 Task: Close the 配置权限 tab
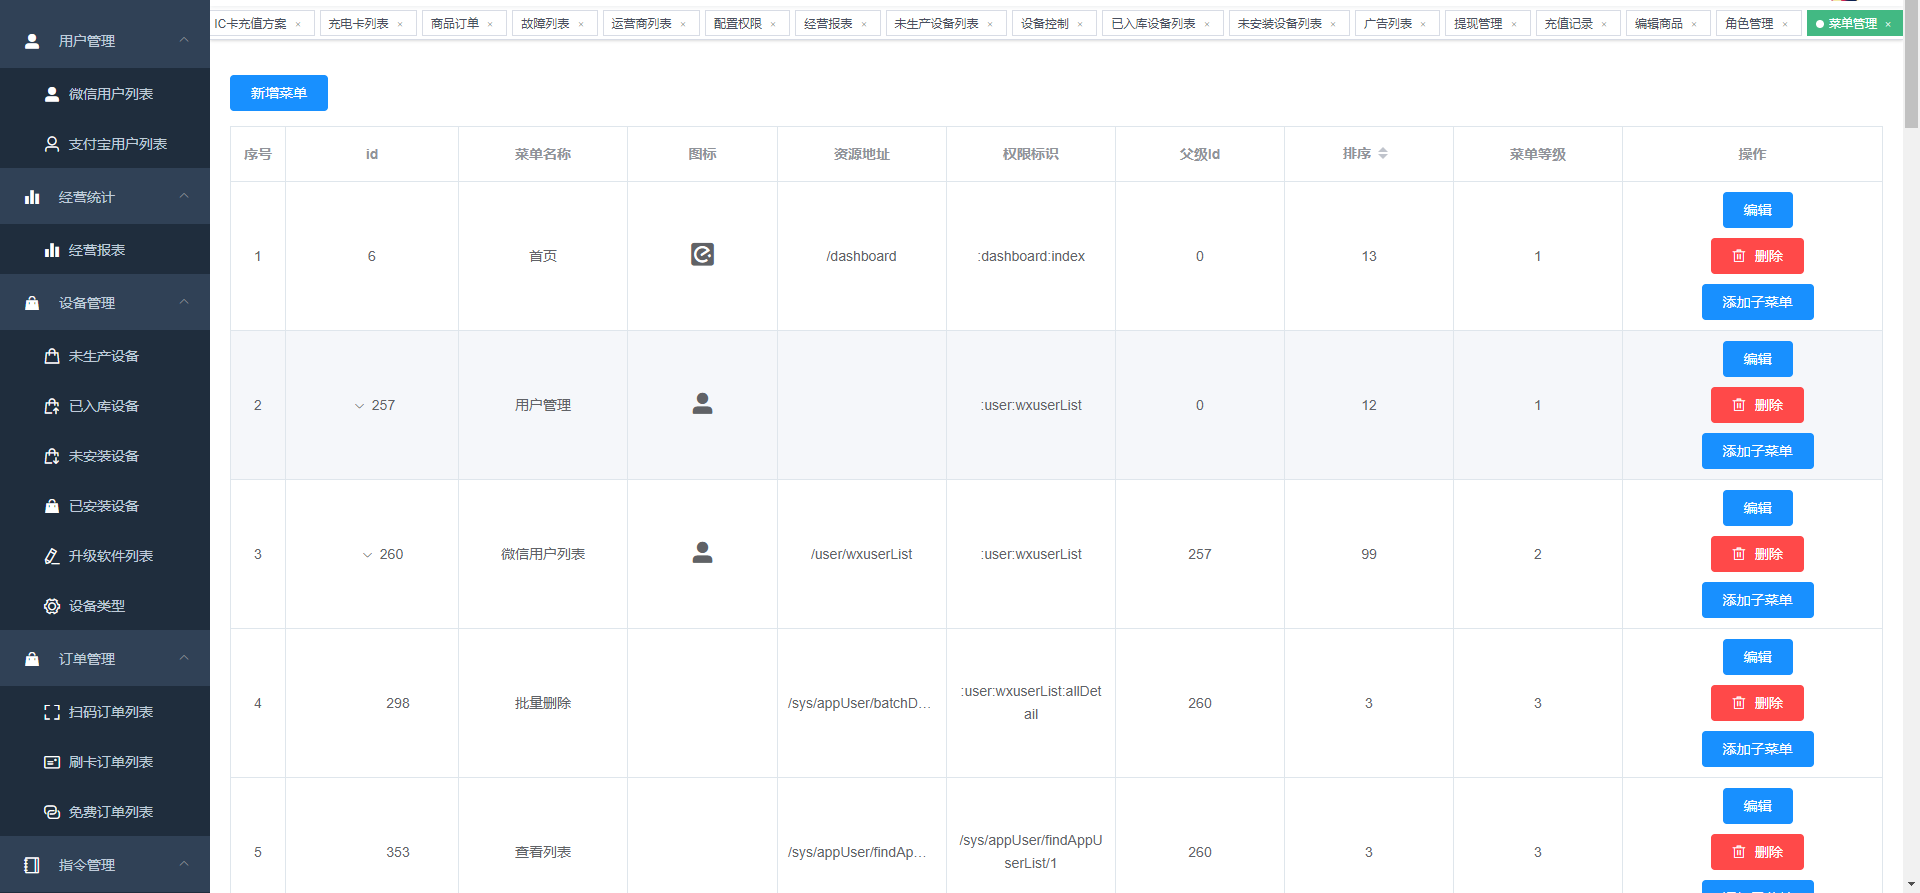773,24
